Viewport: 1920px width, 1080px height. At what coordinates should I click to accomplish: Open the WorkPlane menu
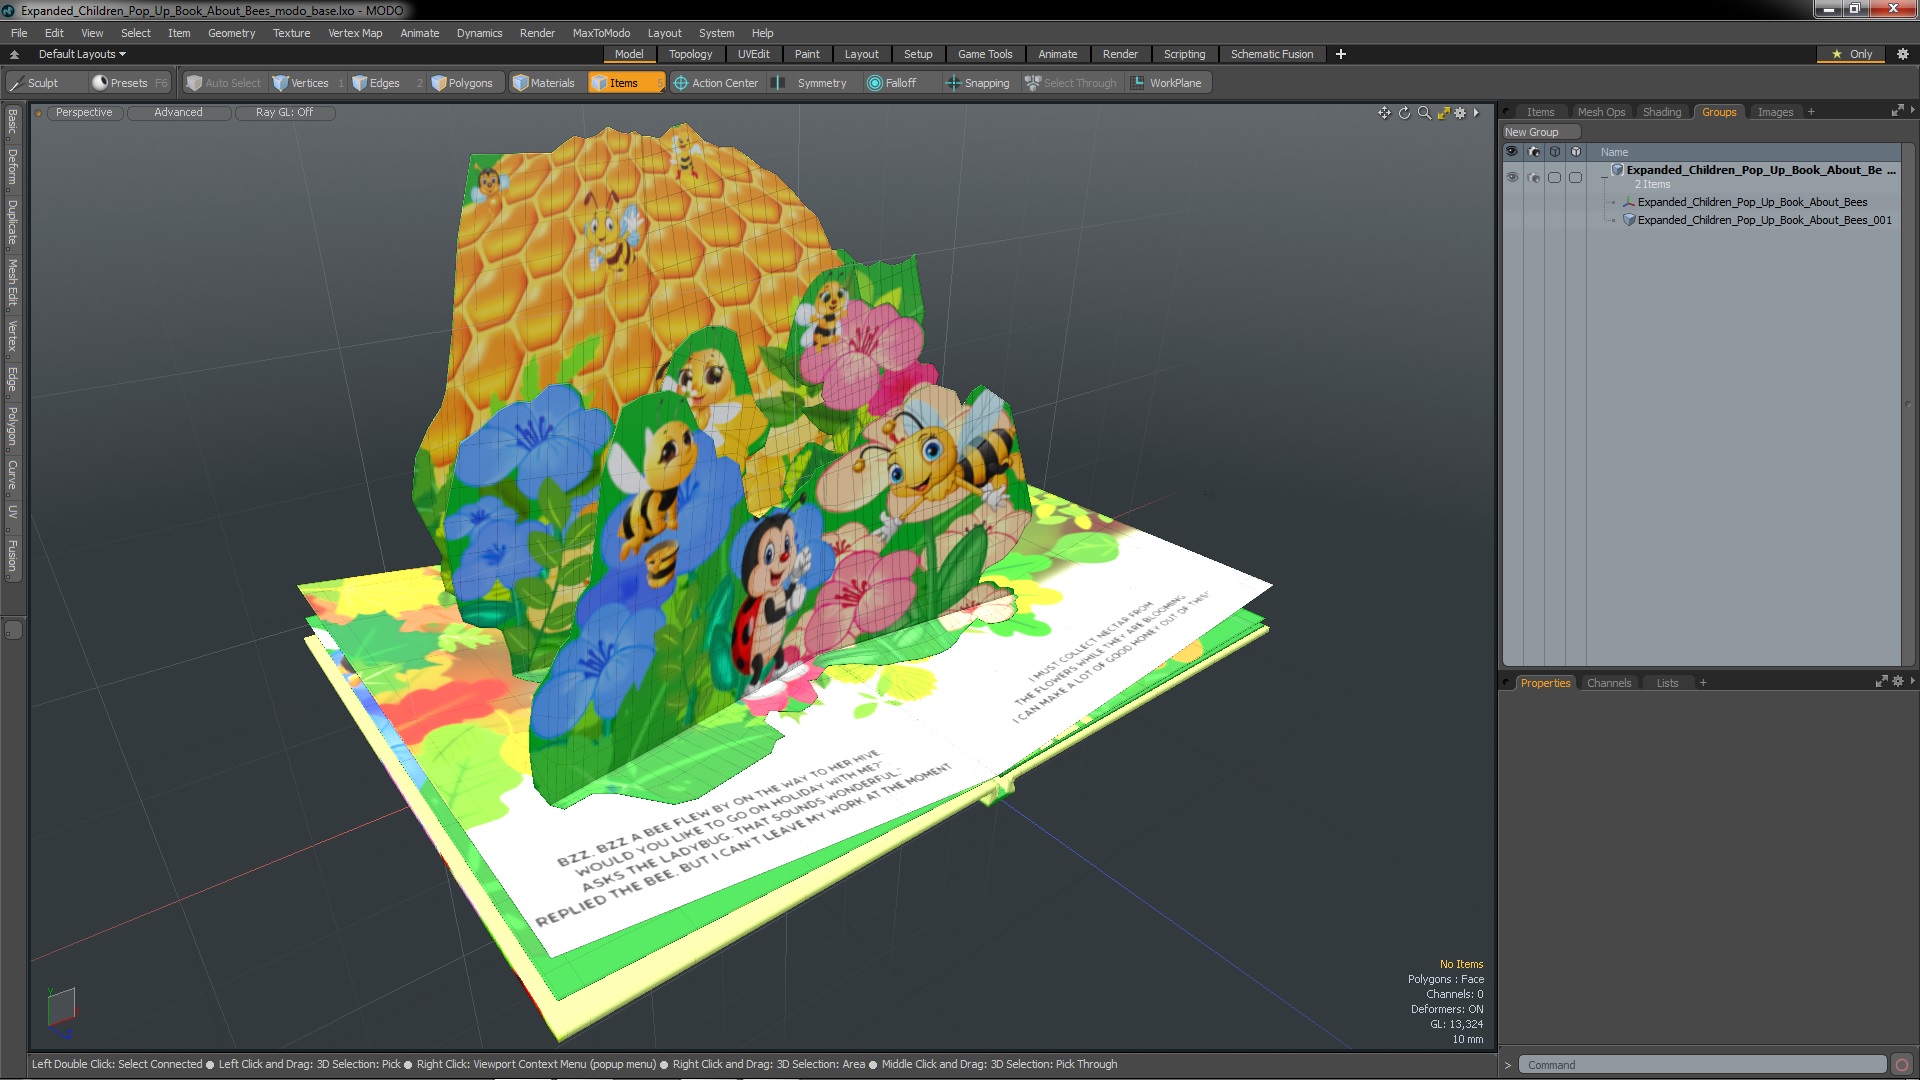(1167, 83)
